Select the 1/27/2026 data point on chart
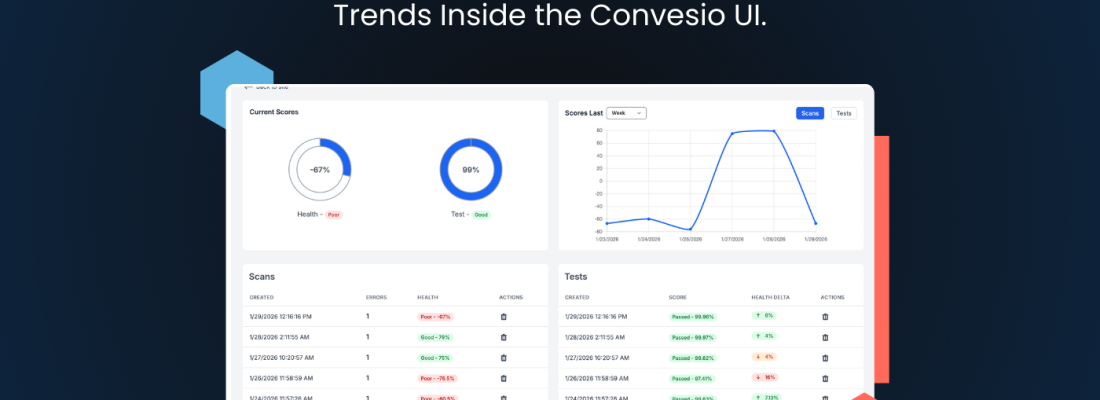Image resolution: width=1100 pixels, height=400 pixels. point(732,133)
